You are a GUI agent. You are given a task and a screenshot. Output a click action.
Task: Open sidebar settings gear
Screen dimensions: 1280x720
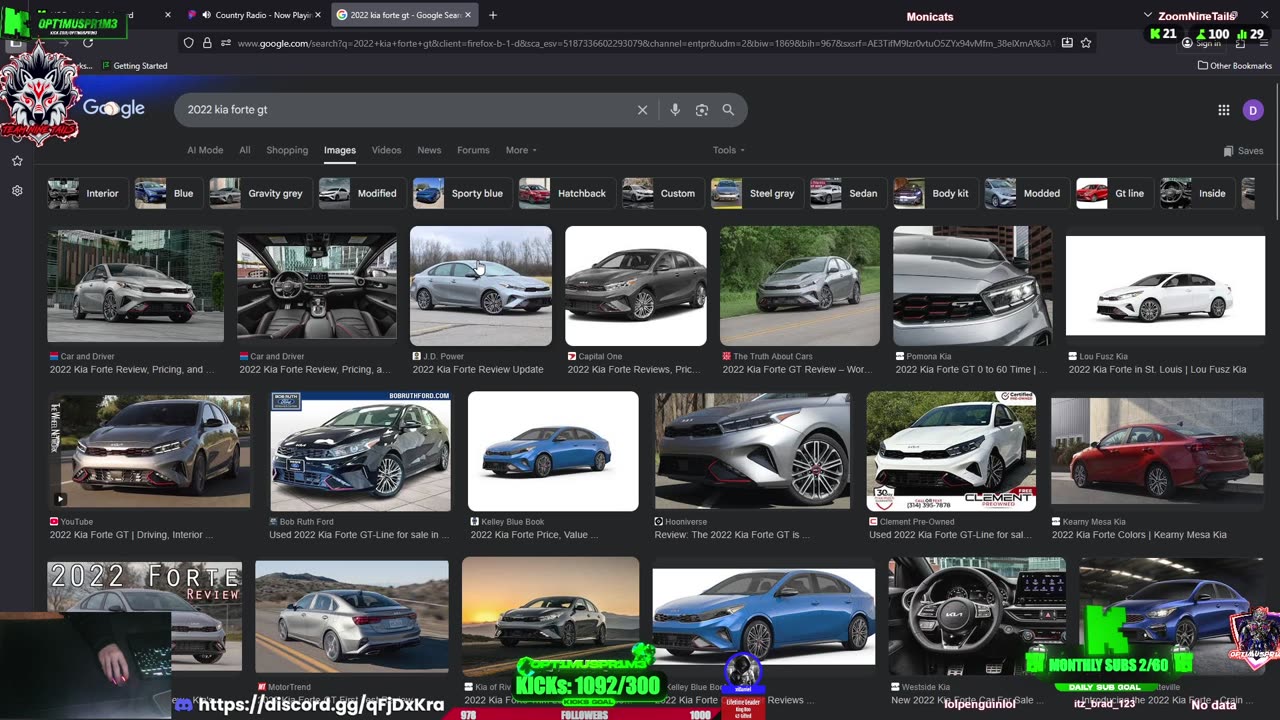[17, 190]
